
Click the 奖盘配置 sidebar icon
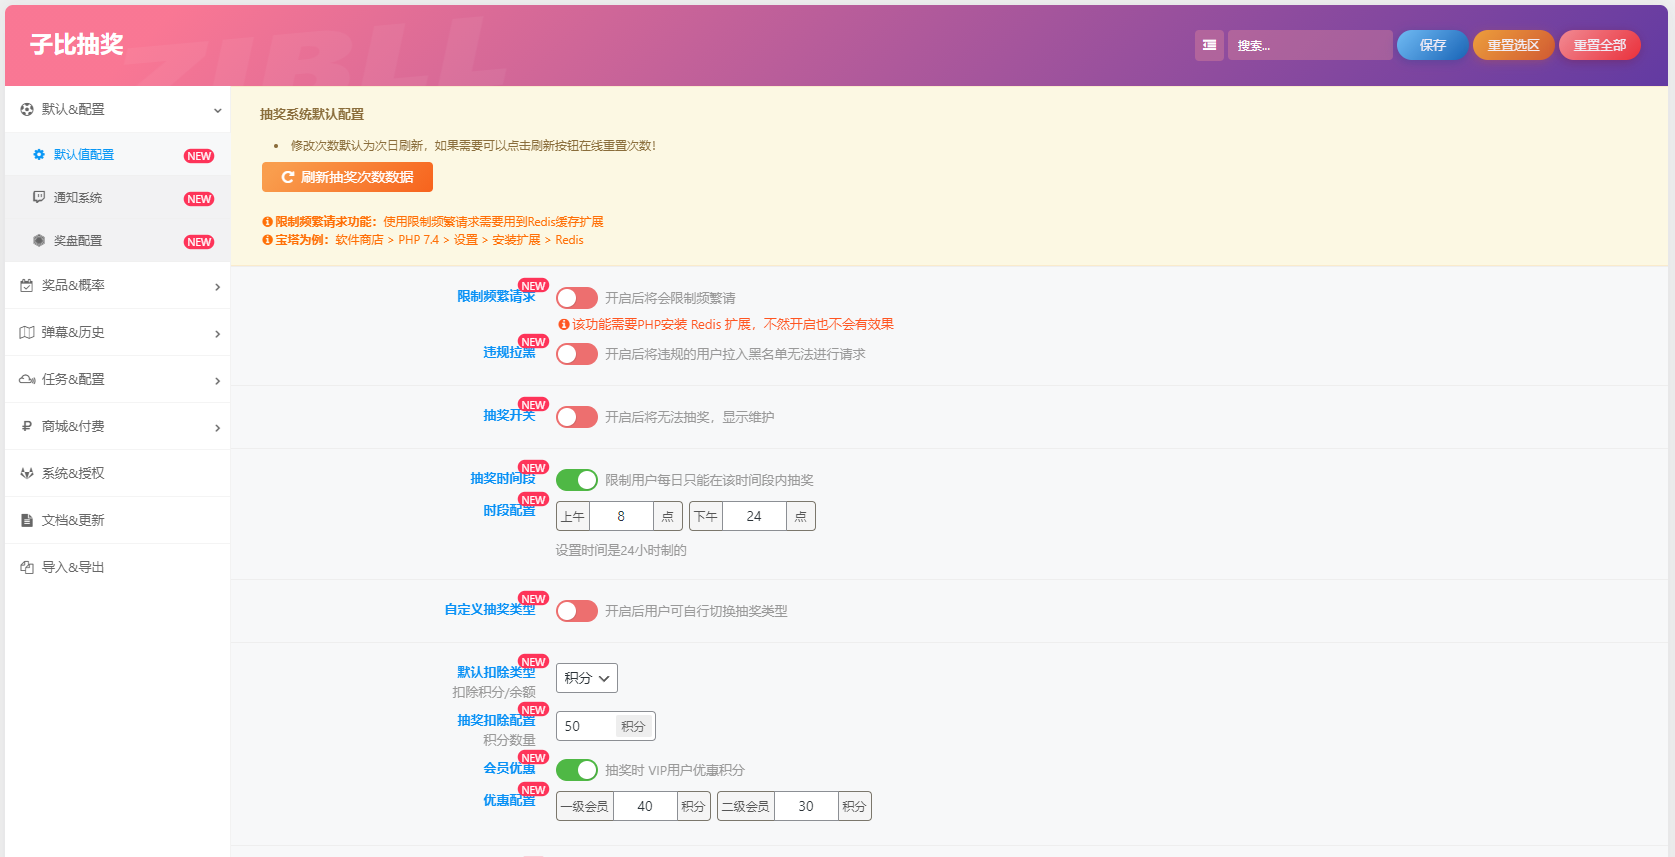tap(39, 241)
